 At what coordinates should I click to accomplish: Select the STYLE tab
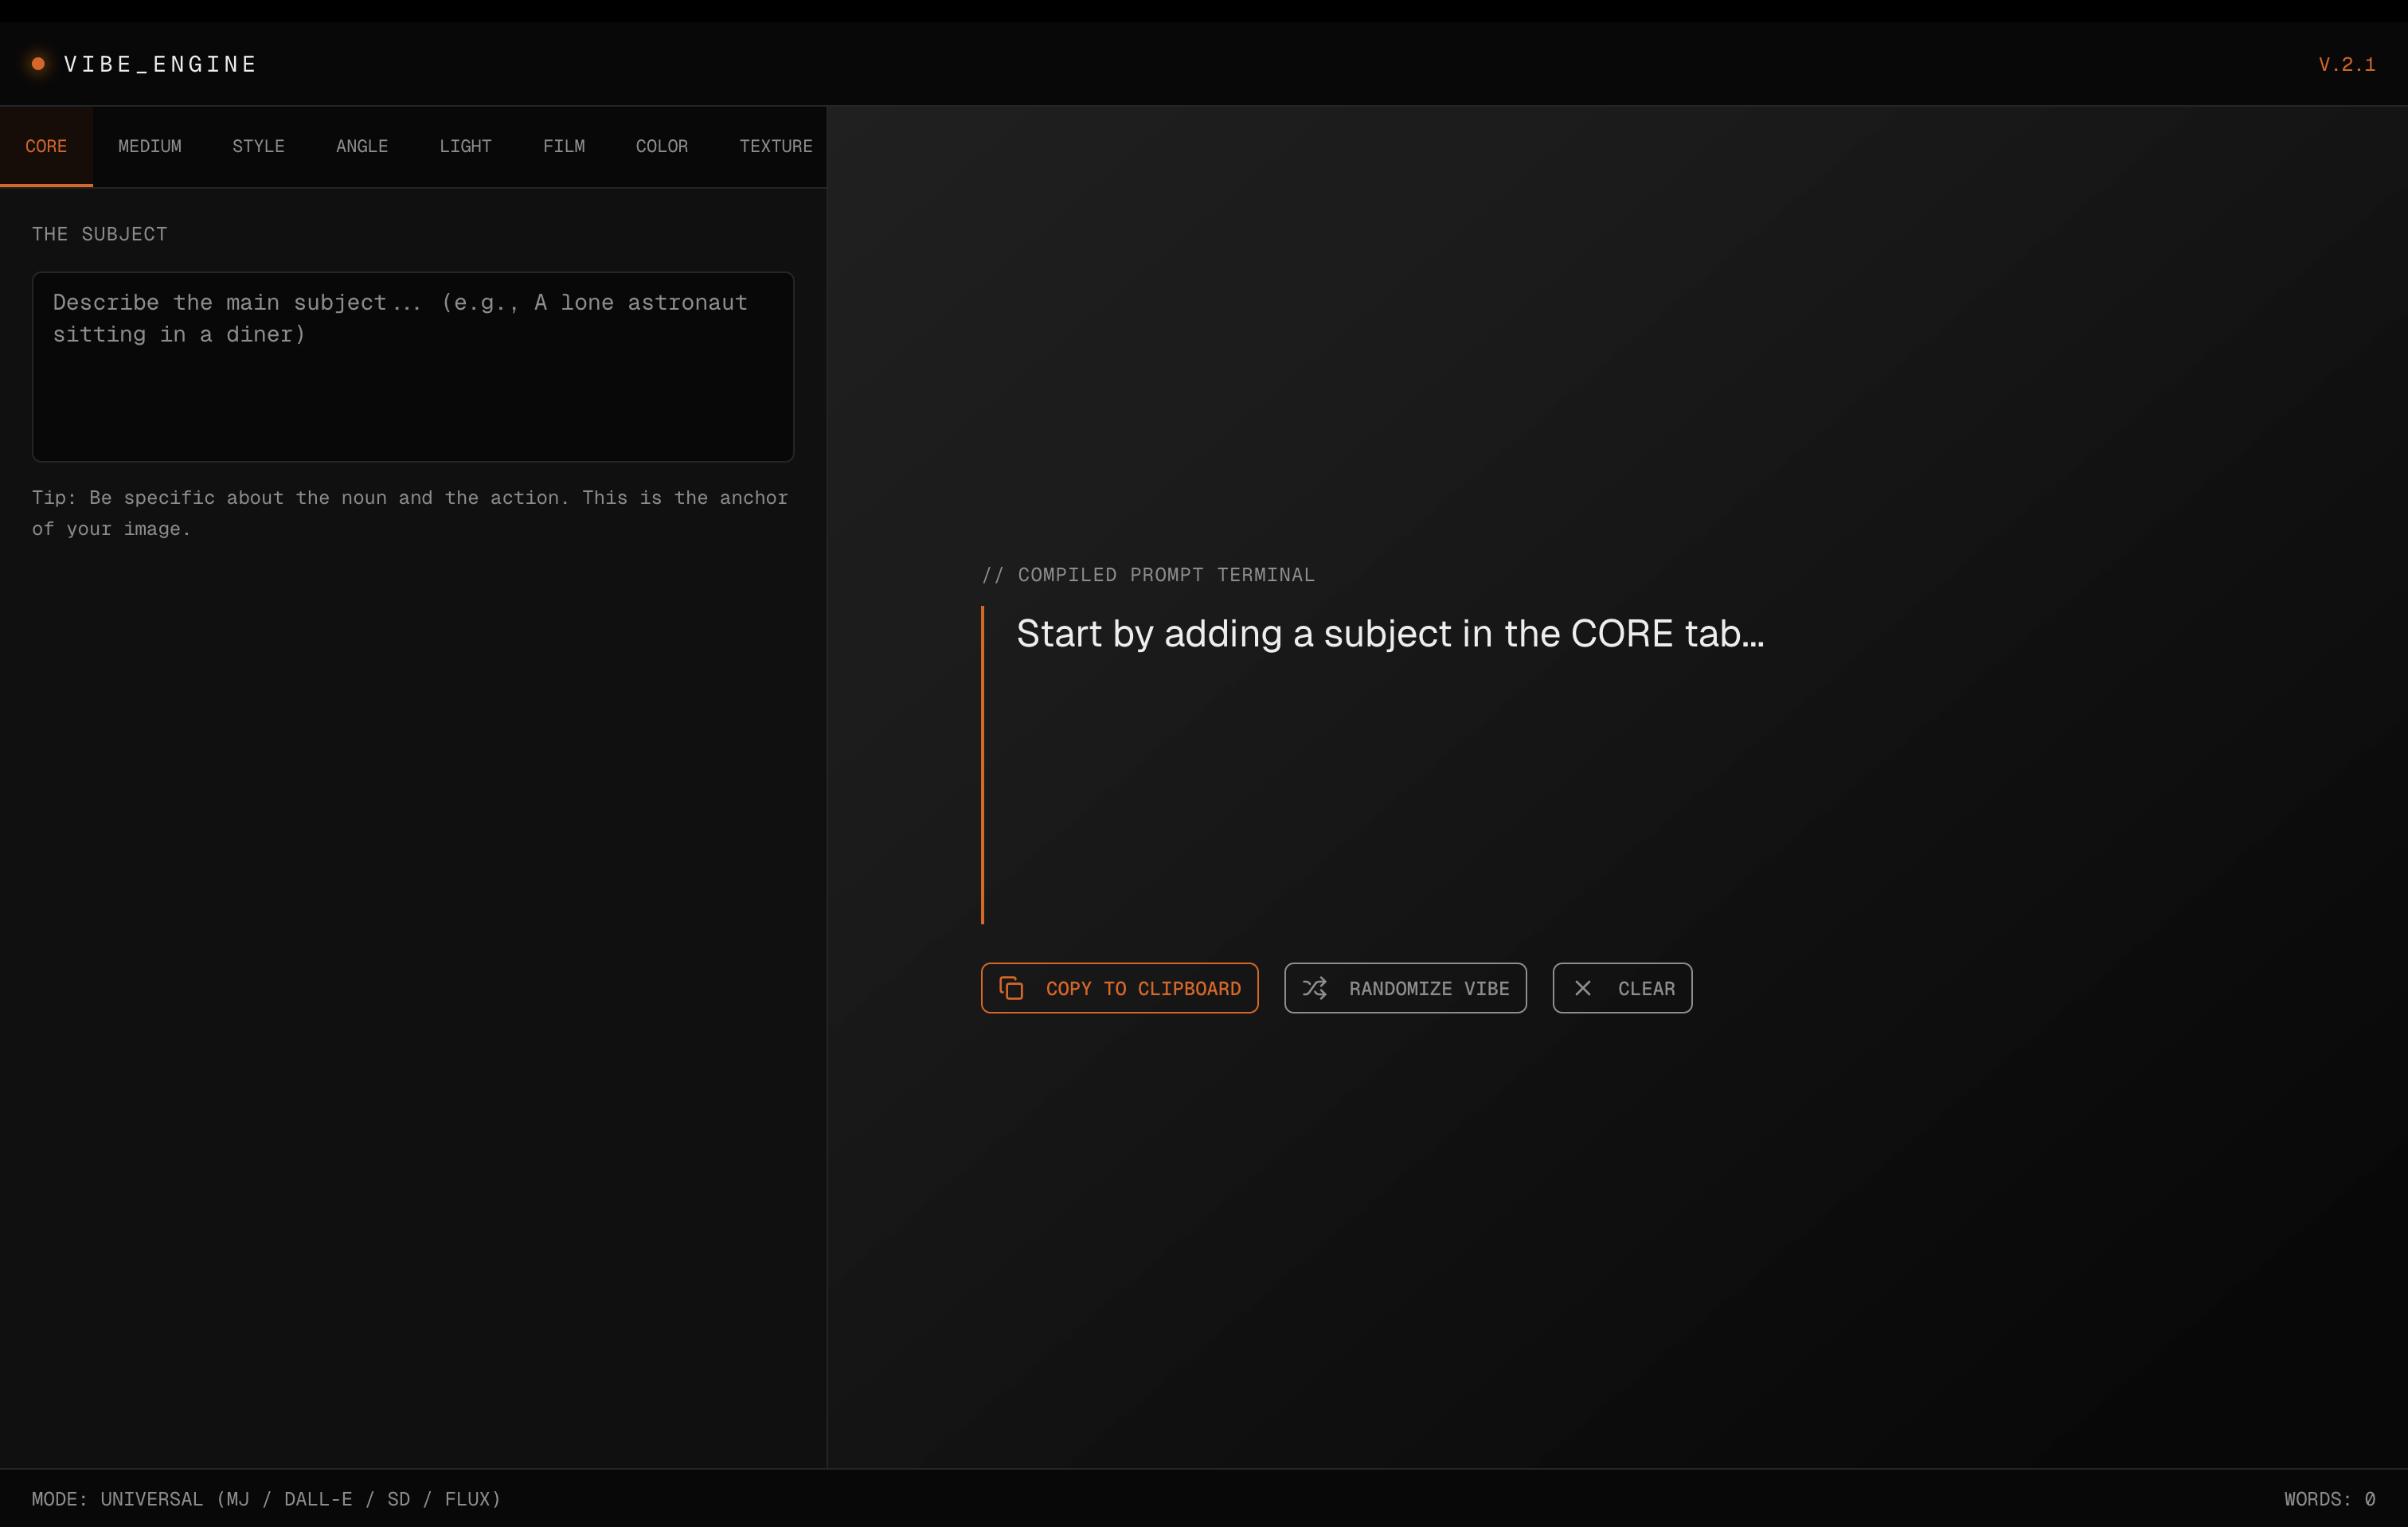click(x=258, y=146)
